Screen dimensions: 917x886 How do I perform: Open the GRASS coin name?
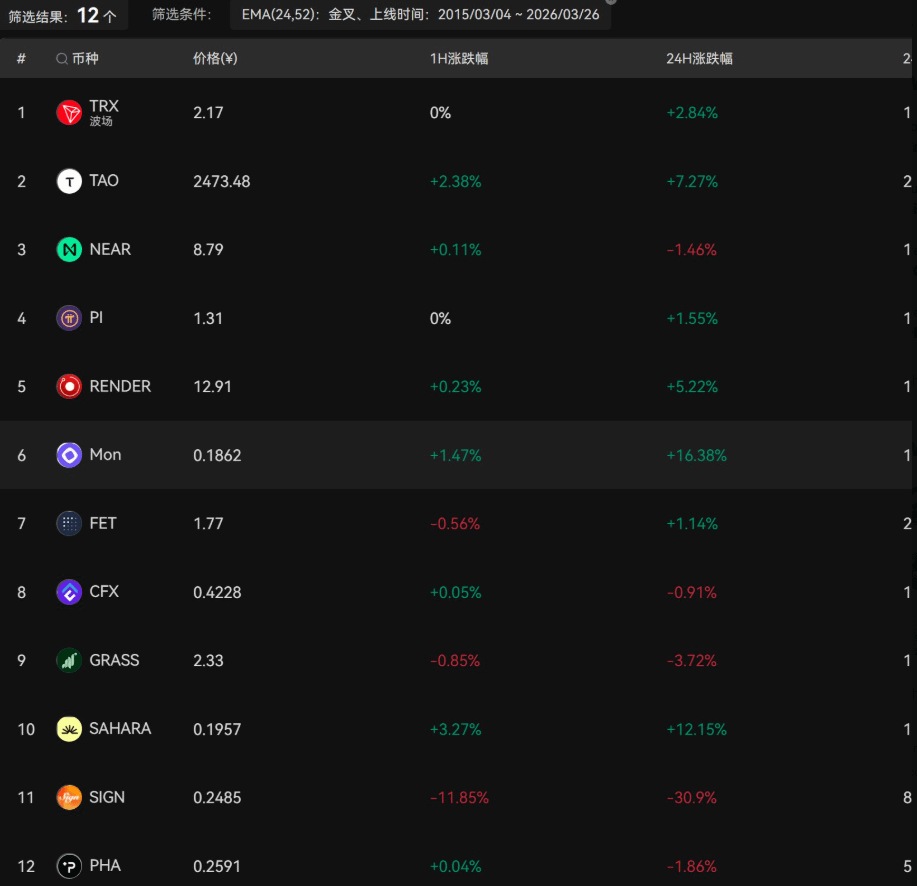[x=114, y=660]
